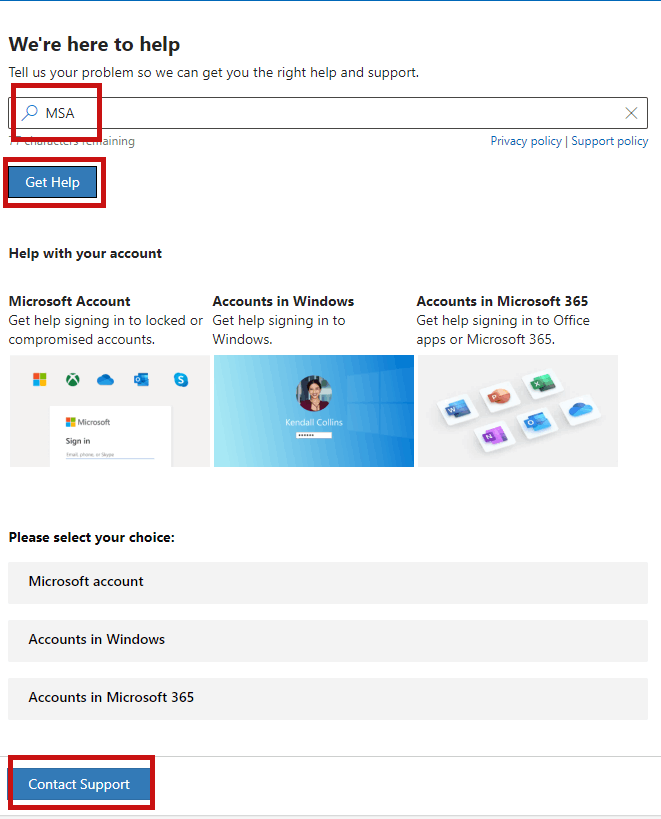Click the Outlook icon in sign-in image
This screenshot has width=661, height=819.
[x=141, y=379]
